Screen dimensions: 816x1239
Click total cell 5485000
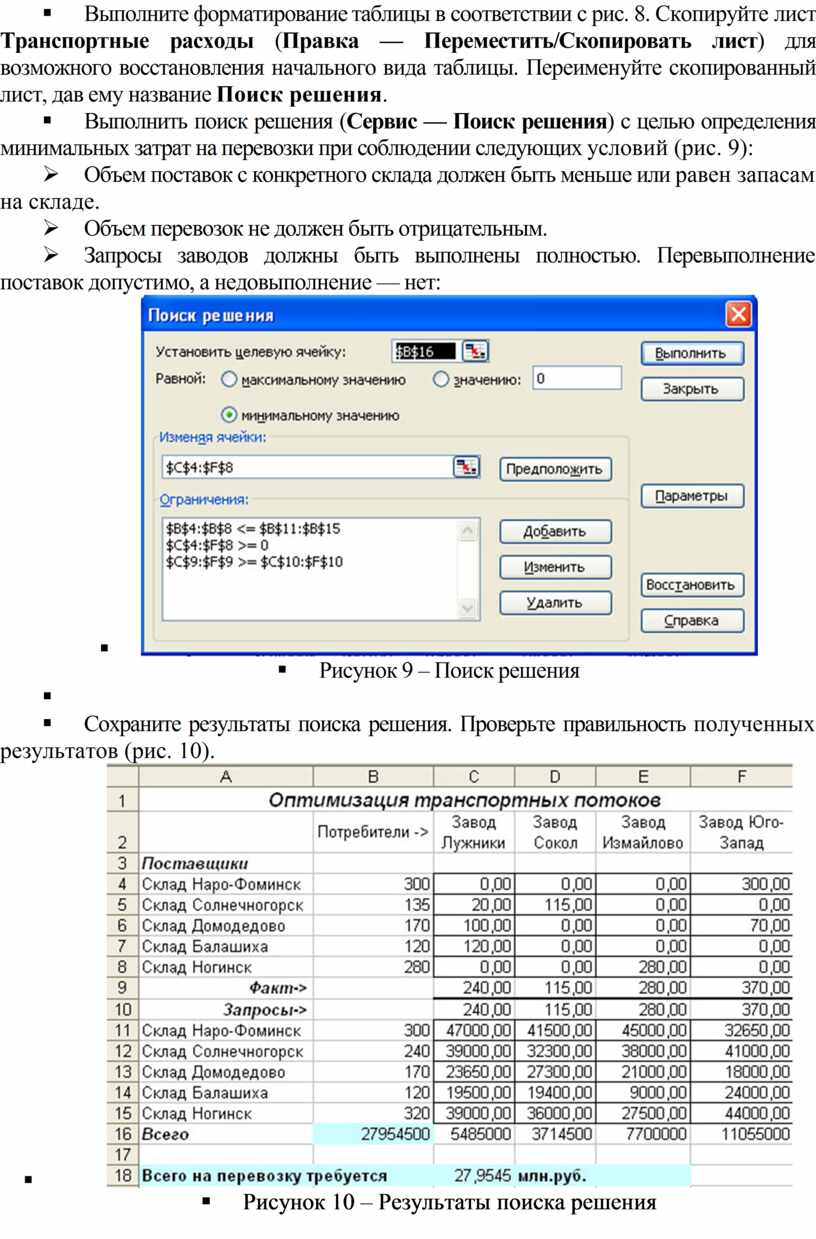coord(475,1135)
